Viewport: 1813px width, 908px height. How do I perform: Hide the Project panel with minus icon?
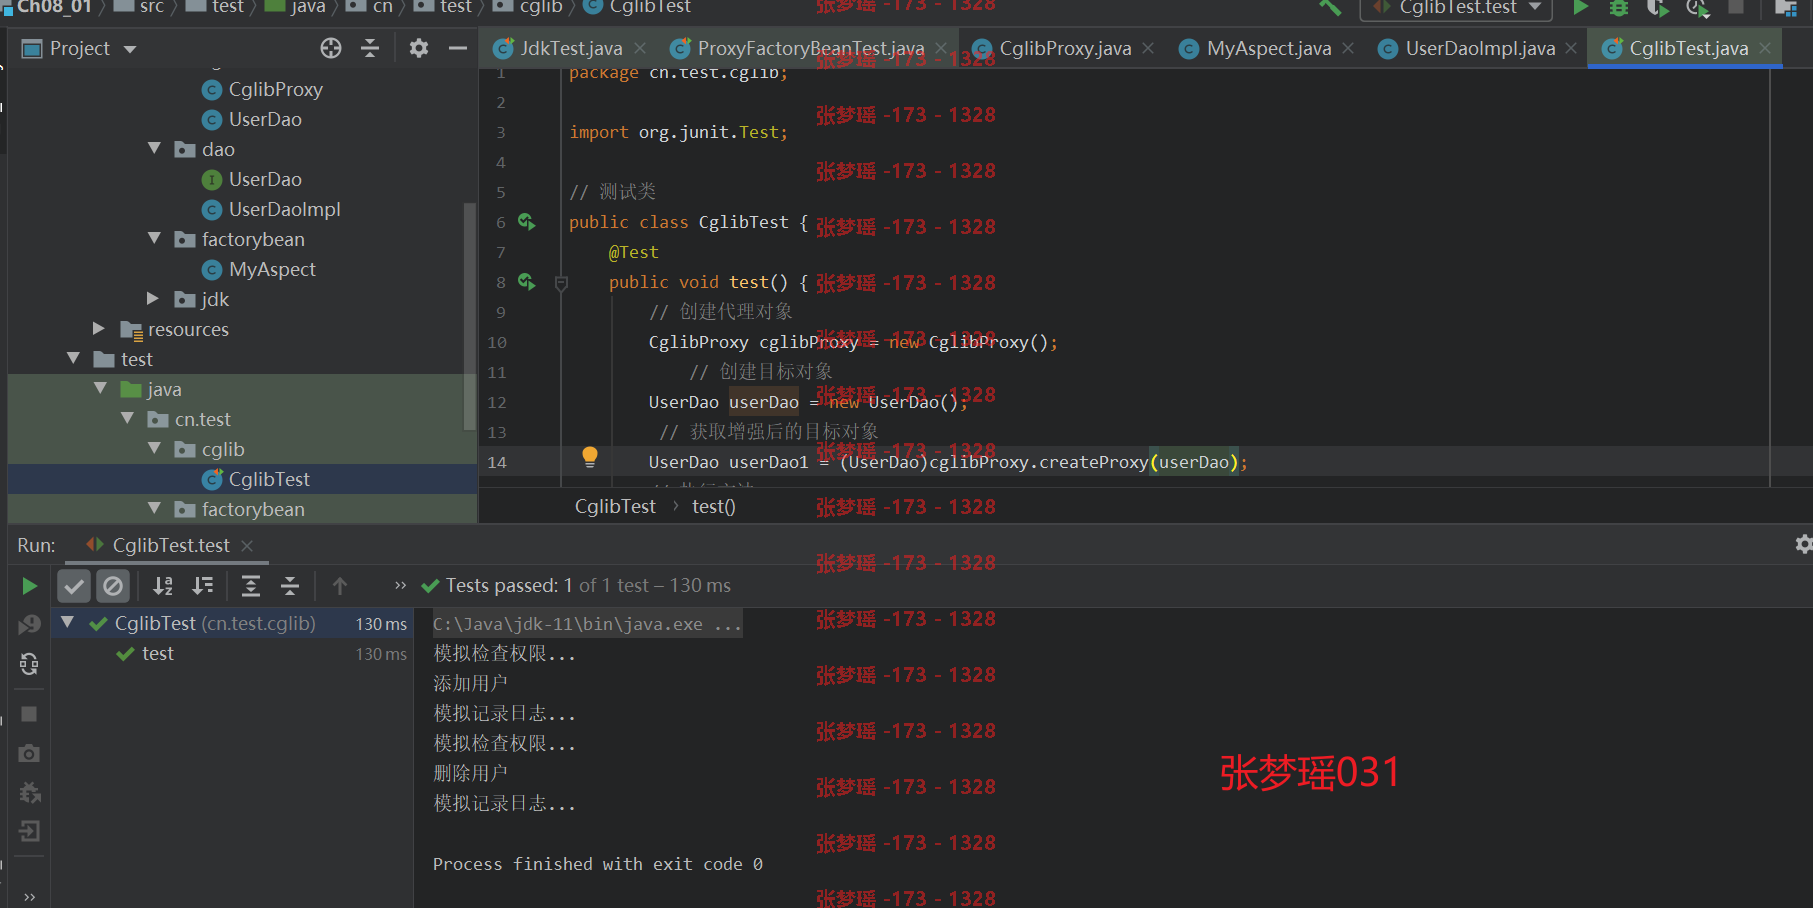[x=458, y=48]
